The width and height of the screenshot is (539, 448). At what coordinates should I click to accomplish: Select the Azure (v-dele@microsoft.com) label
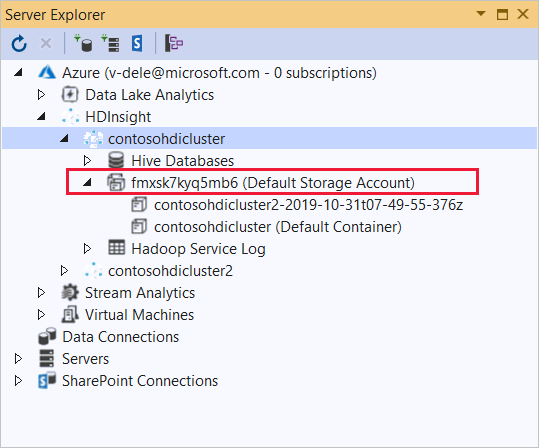click(219, 73)
